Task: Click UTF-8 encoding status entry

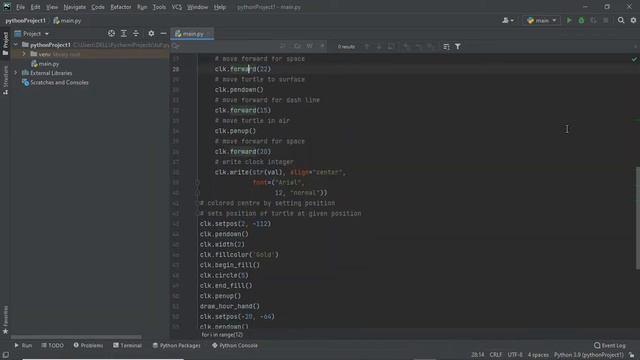Action: click(515, 355)
